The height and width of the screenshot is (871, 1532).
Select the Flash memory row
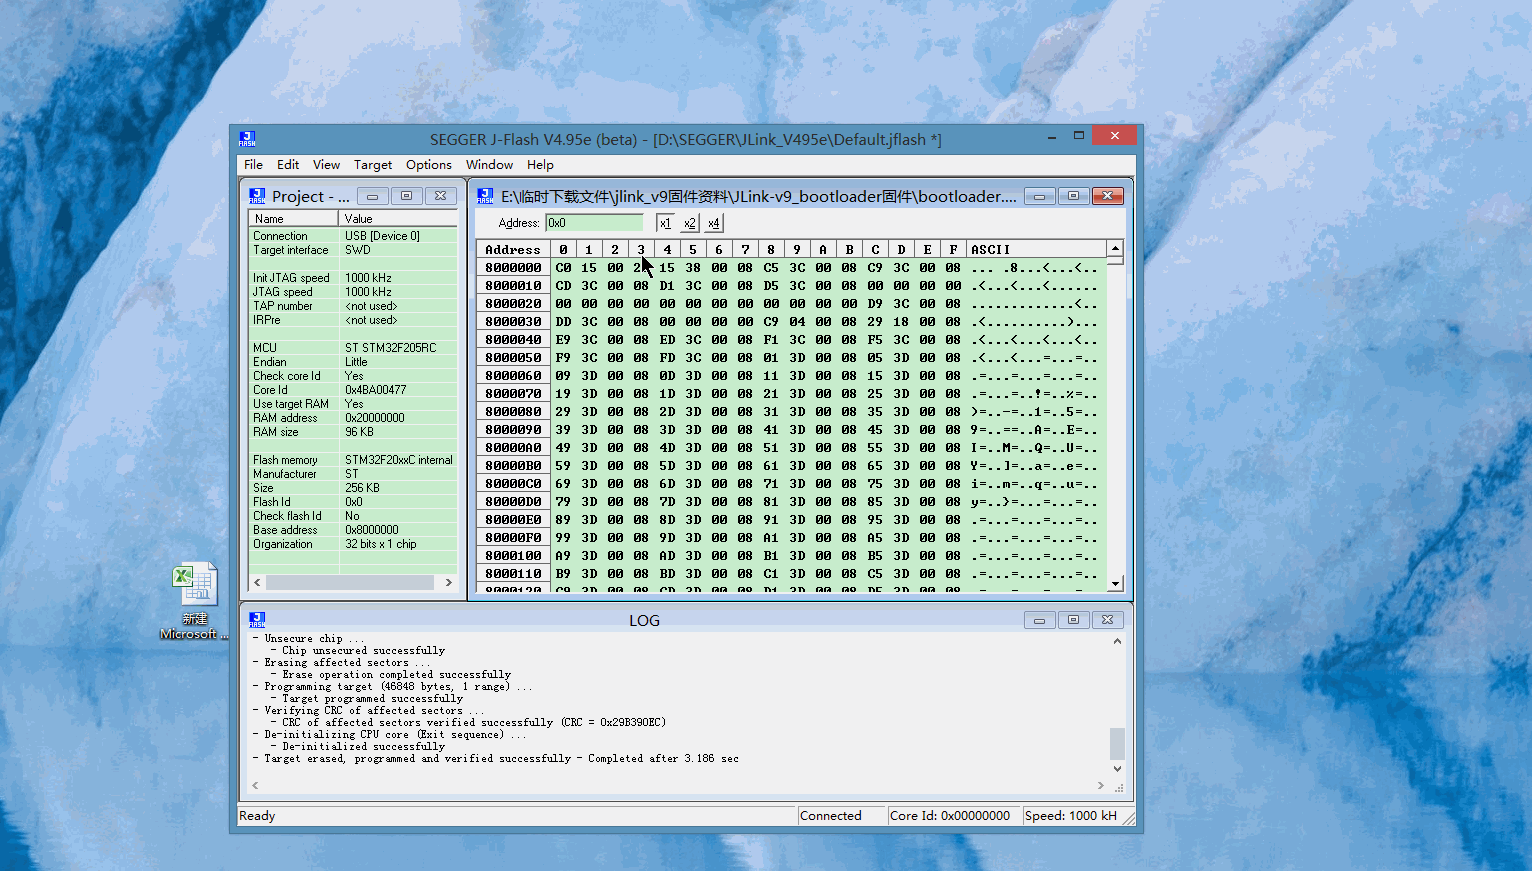click(353, 460)
